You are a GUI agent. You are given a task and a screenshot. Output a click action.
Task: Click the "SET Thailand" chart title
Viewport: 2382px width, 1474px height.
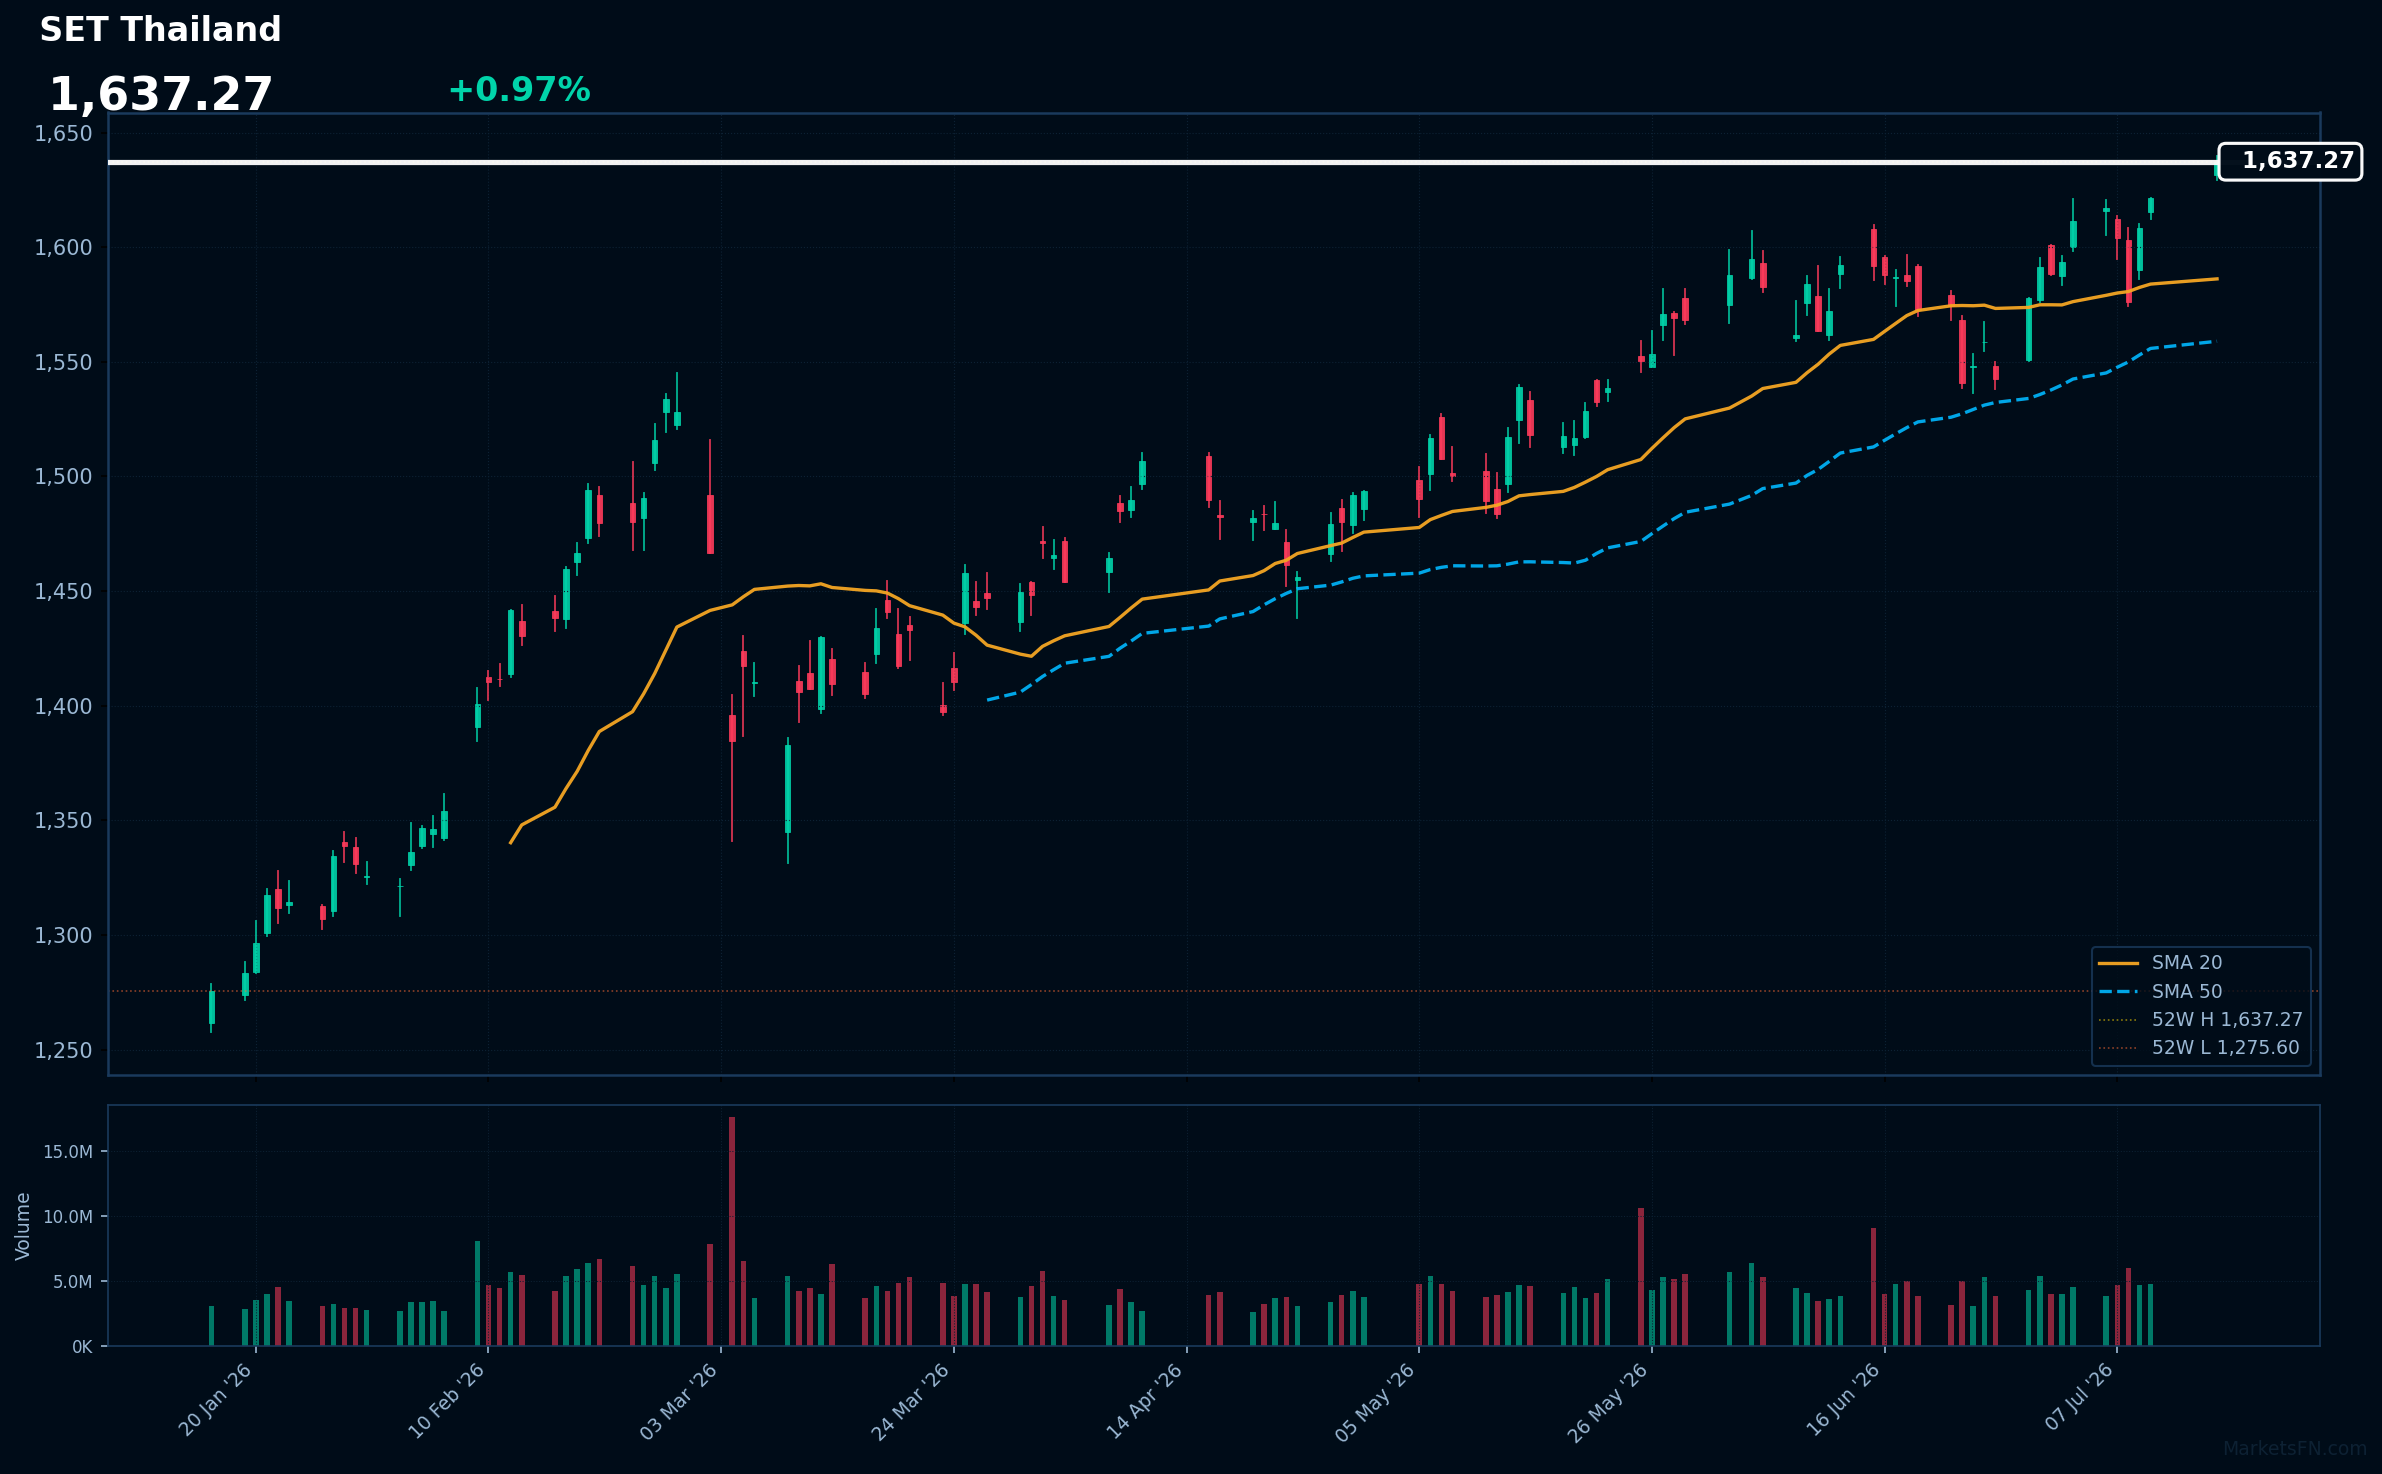point(160,30)
